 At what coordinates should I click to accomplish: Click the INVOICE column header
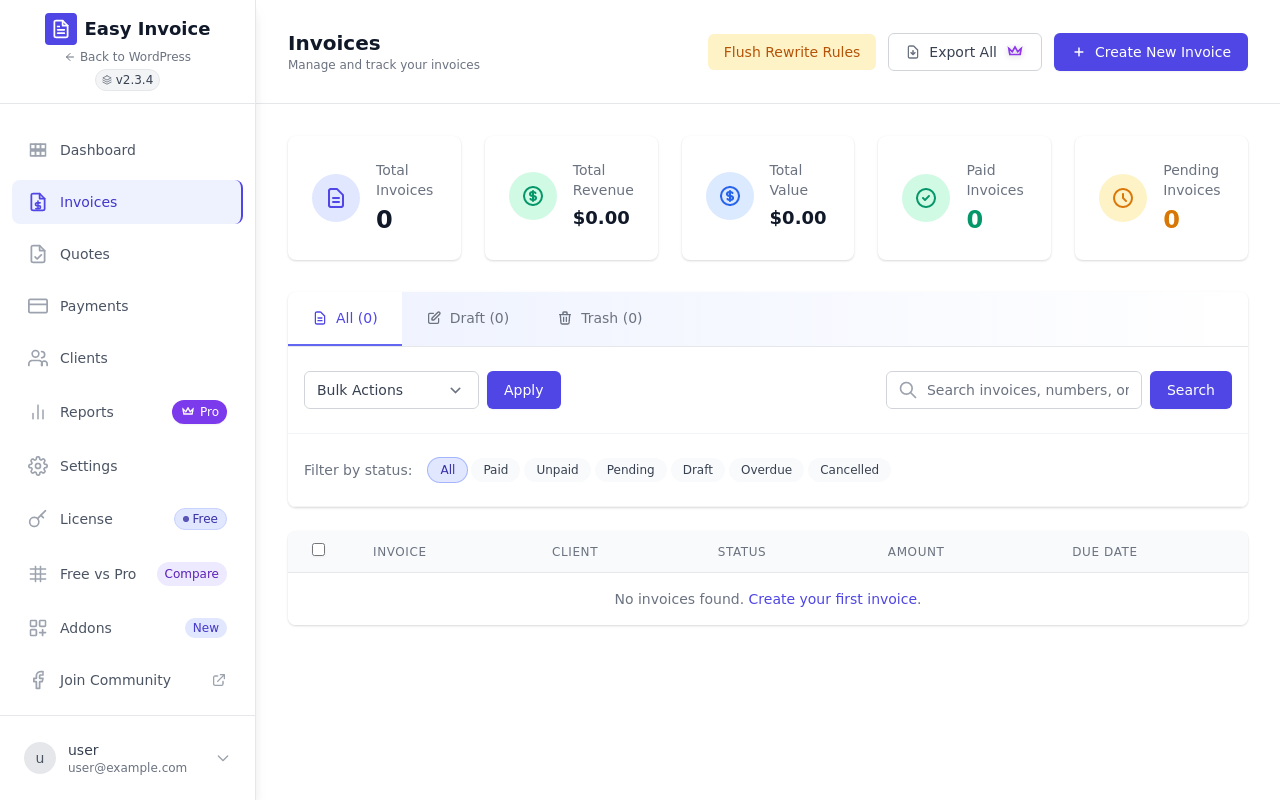400,552
